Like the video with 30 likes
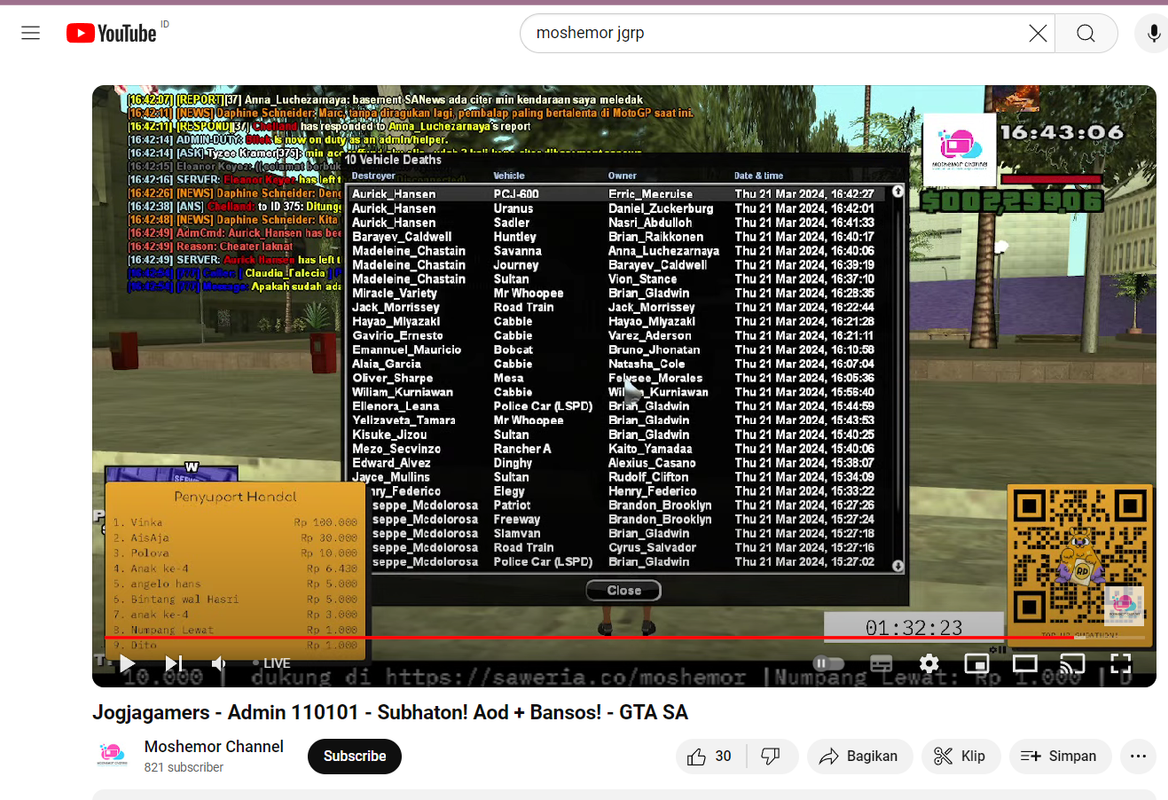The width and height of the screenshot is (1168, 800). point(710,756)
